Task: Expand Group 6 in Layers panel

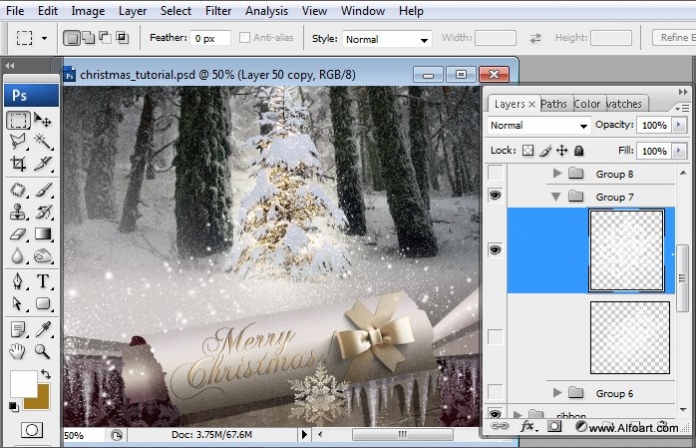Action: pos(557,392)
